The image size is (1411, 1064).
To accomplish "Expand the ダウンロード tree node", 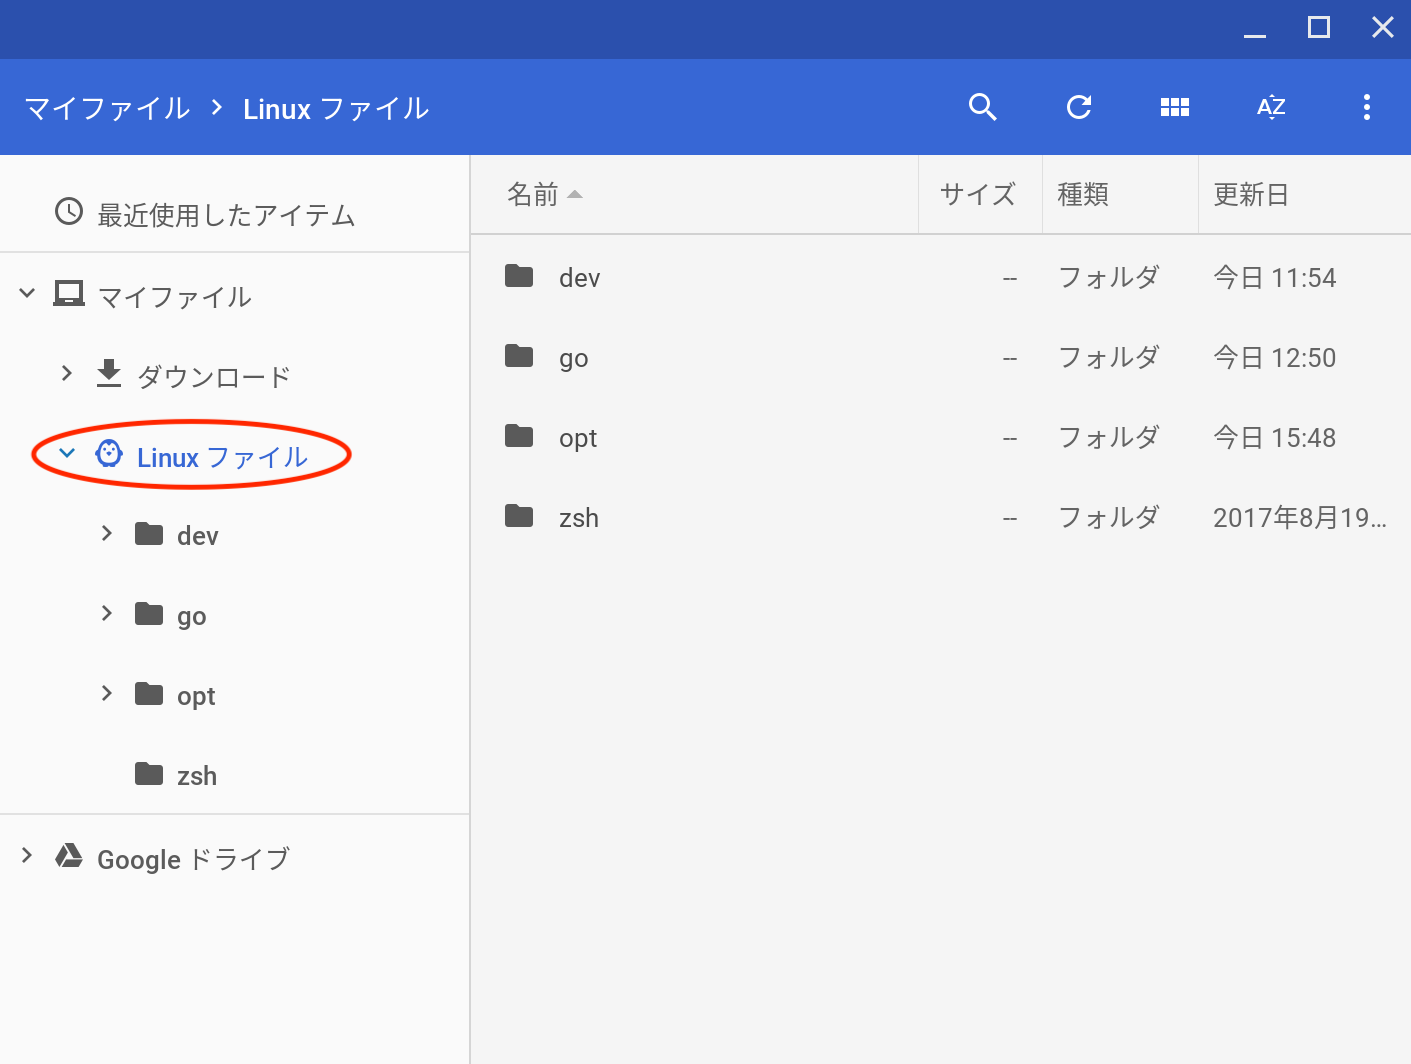I will pos(67,373).
